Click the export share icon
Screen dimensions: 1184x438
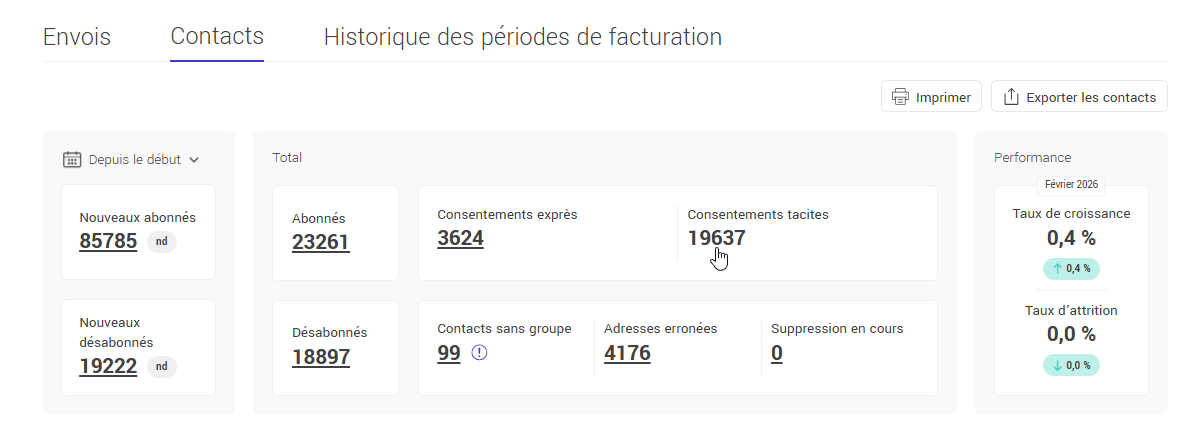tap(1011, 97)
